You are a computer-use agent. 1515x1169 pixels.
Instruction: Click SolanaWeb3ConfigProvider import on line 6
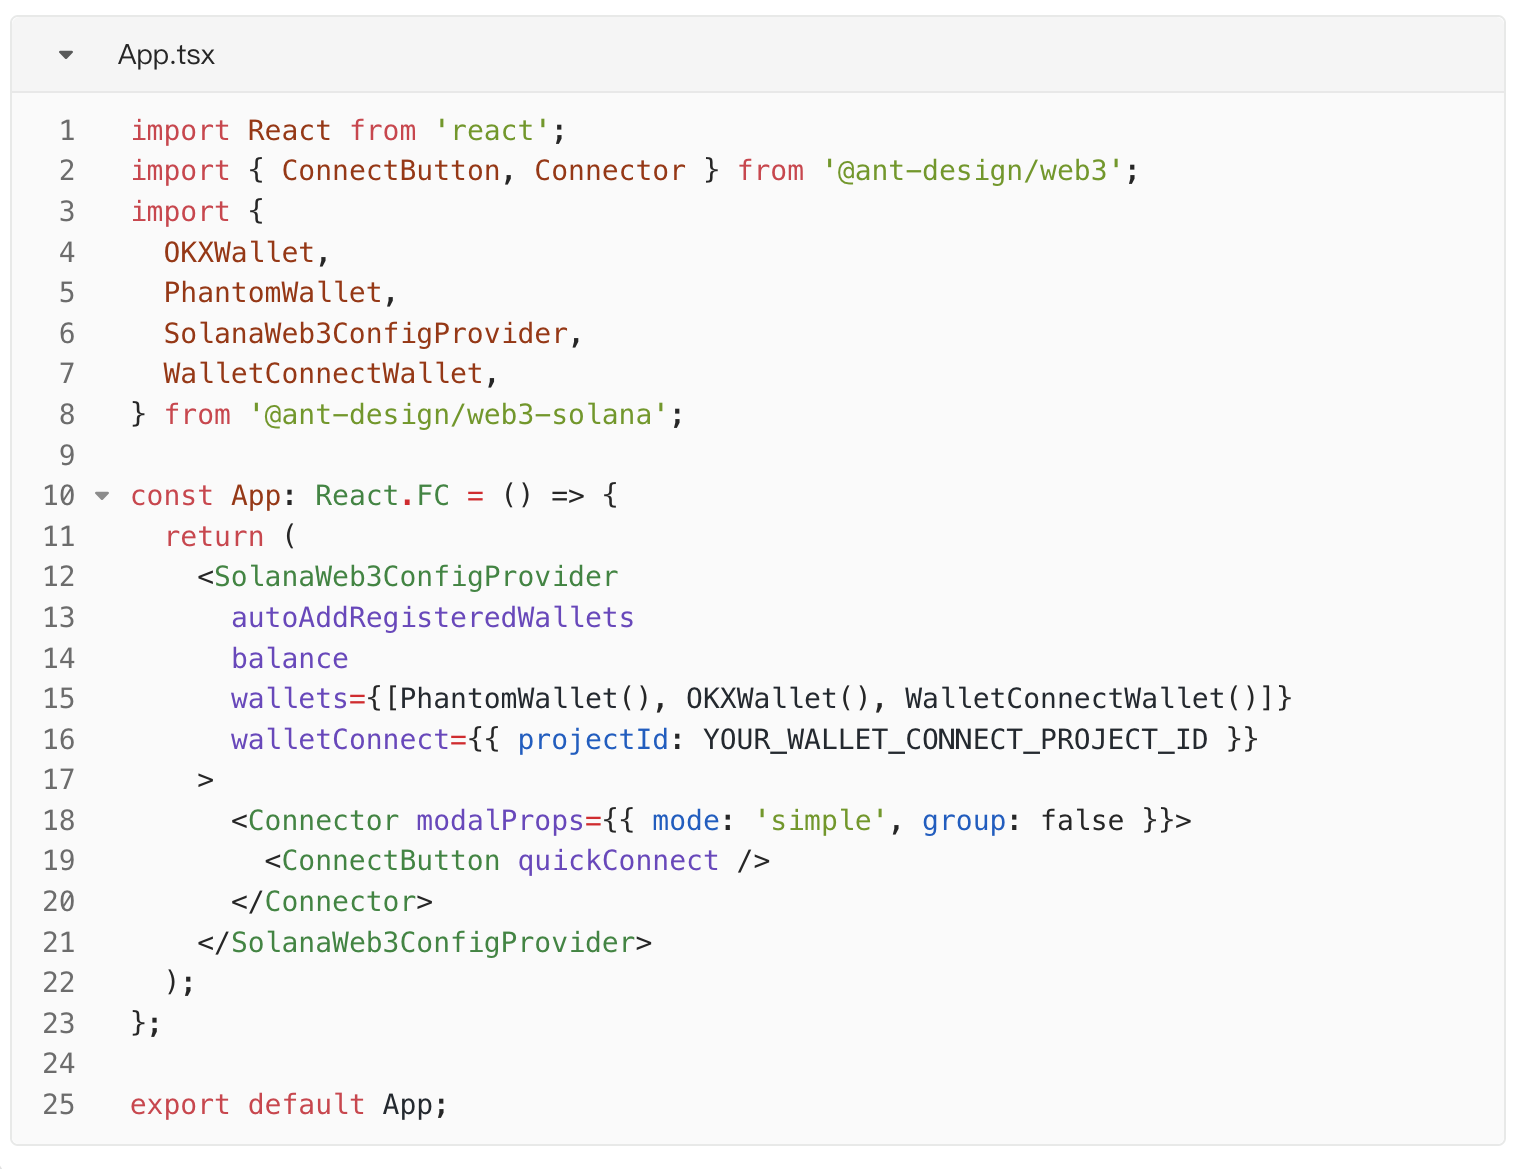click(x=366, y=334)
